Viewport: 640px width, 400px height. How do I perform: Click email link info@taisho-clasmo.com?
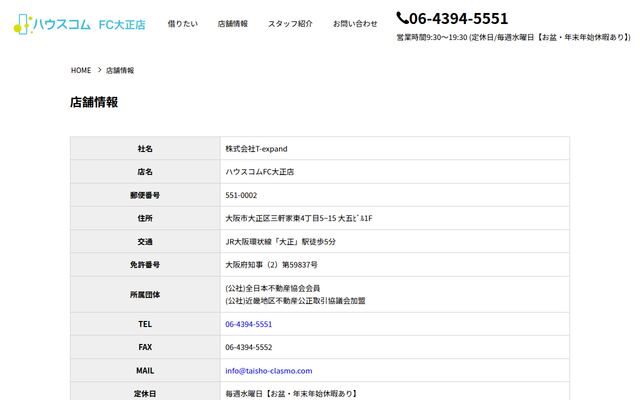[x=269, y=371]
